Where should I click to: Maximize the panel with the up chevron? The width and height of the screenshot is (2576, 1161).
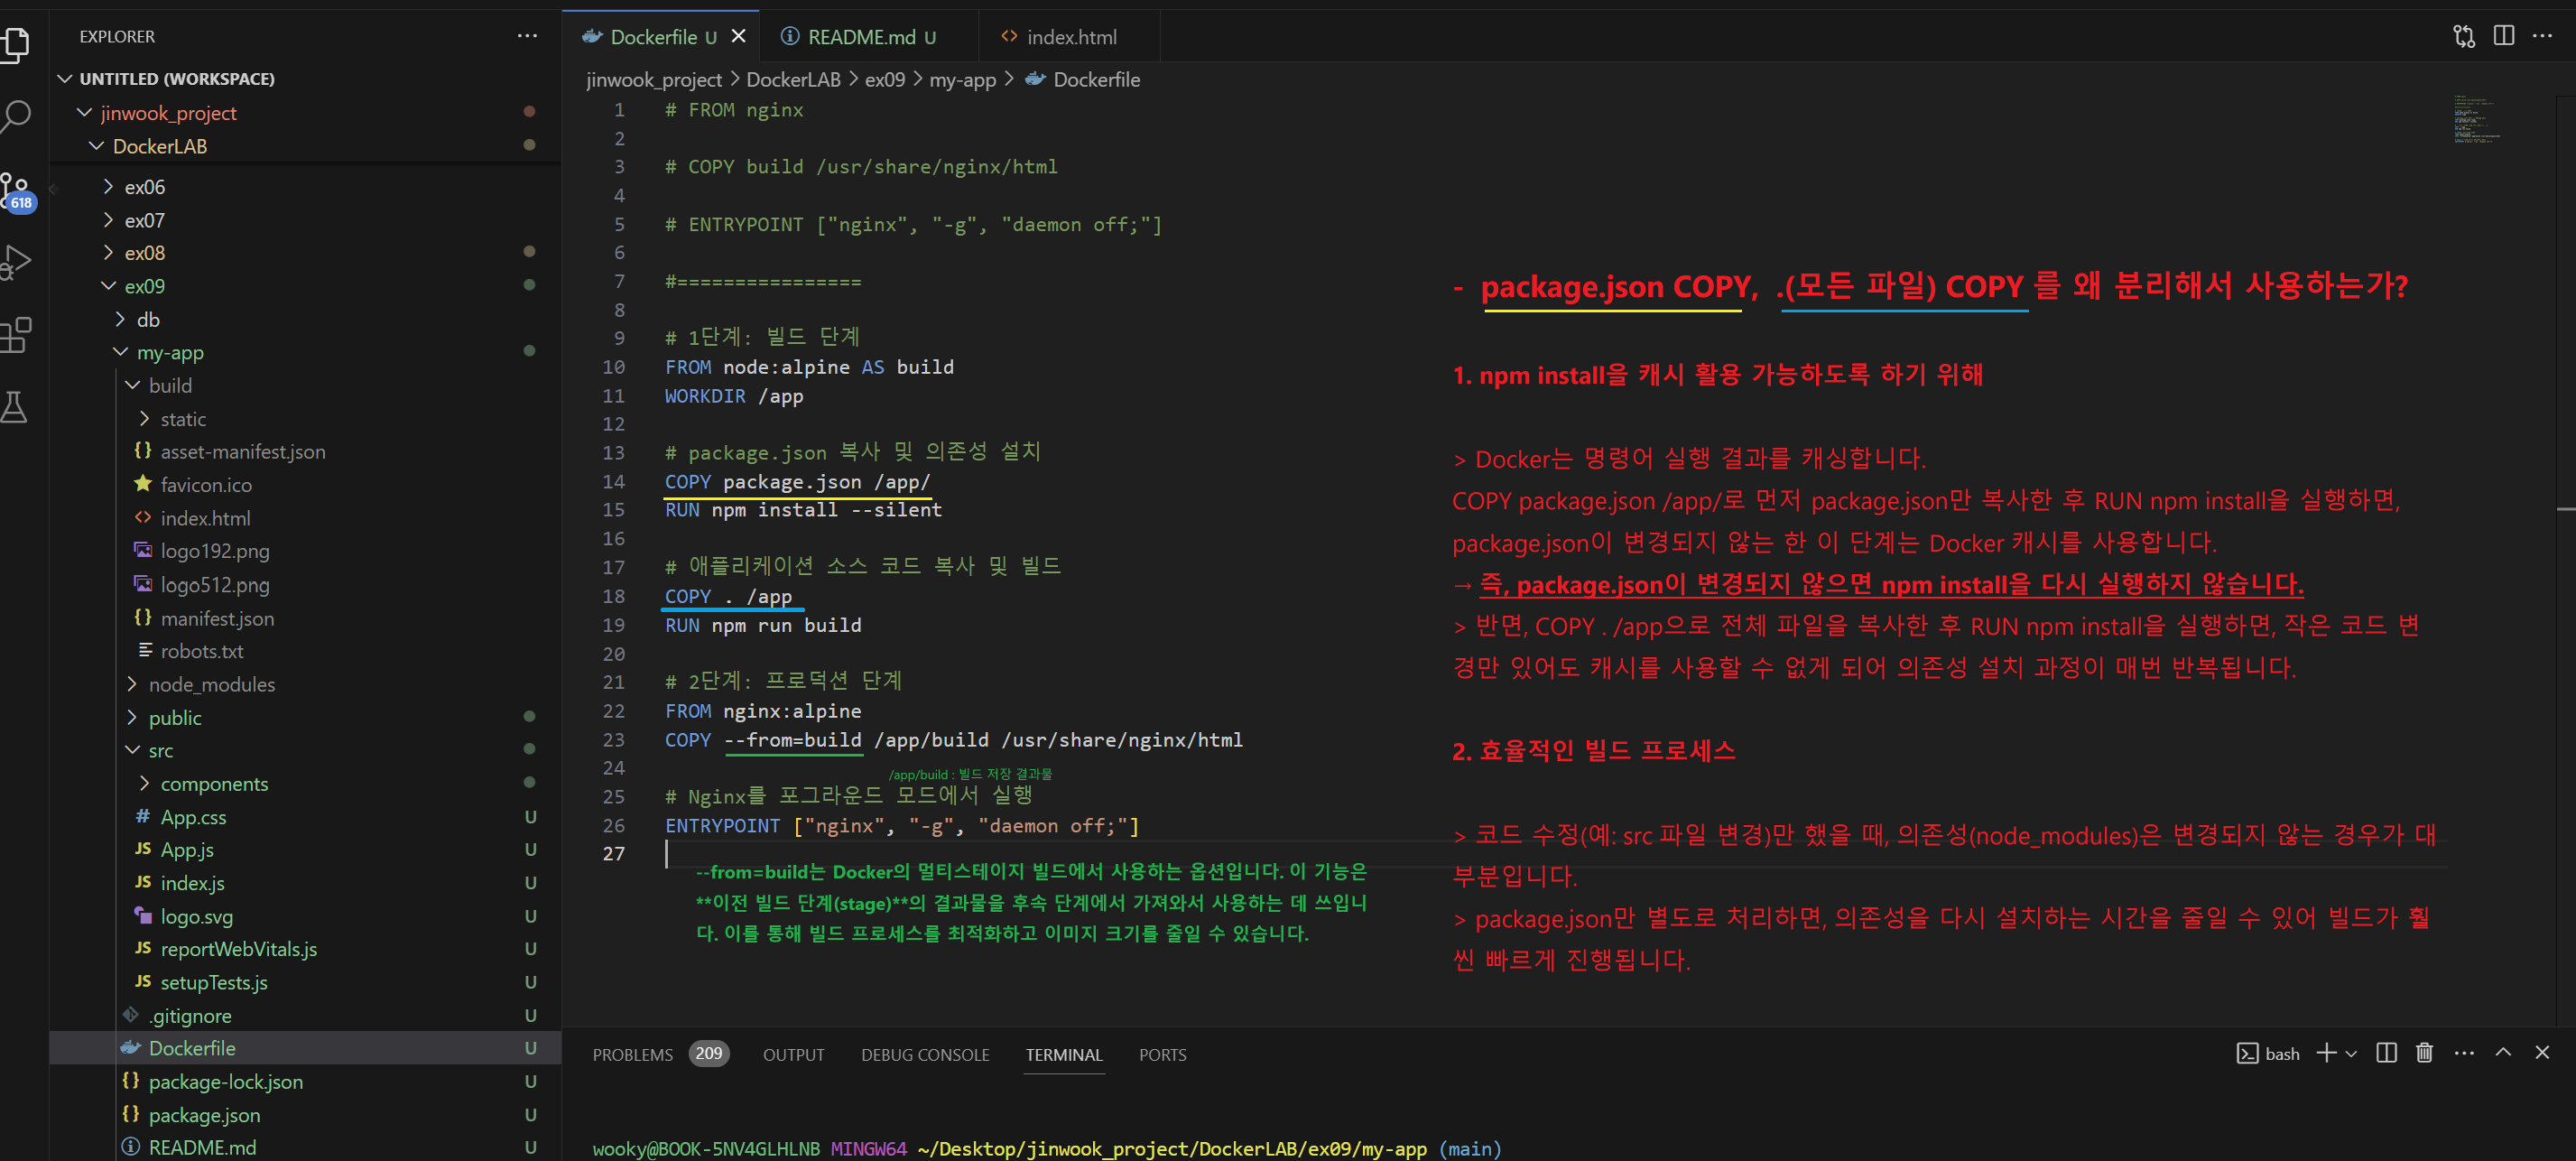coord(2503,1053)
